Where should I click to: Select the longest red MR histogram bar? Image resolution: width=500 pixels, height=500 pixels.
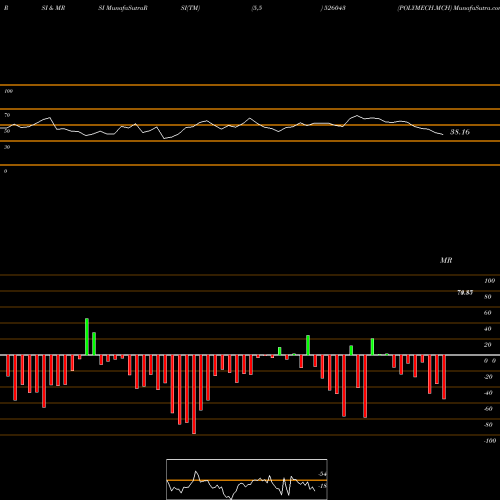point(194,394)
